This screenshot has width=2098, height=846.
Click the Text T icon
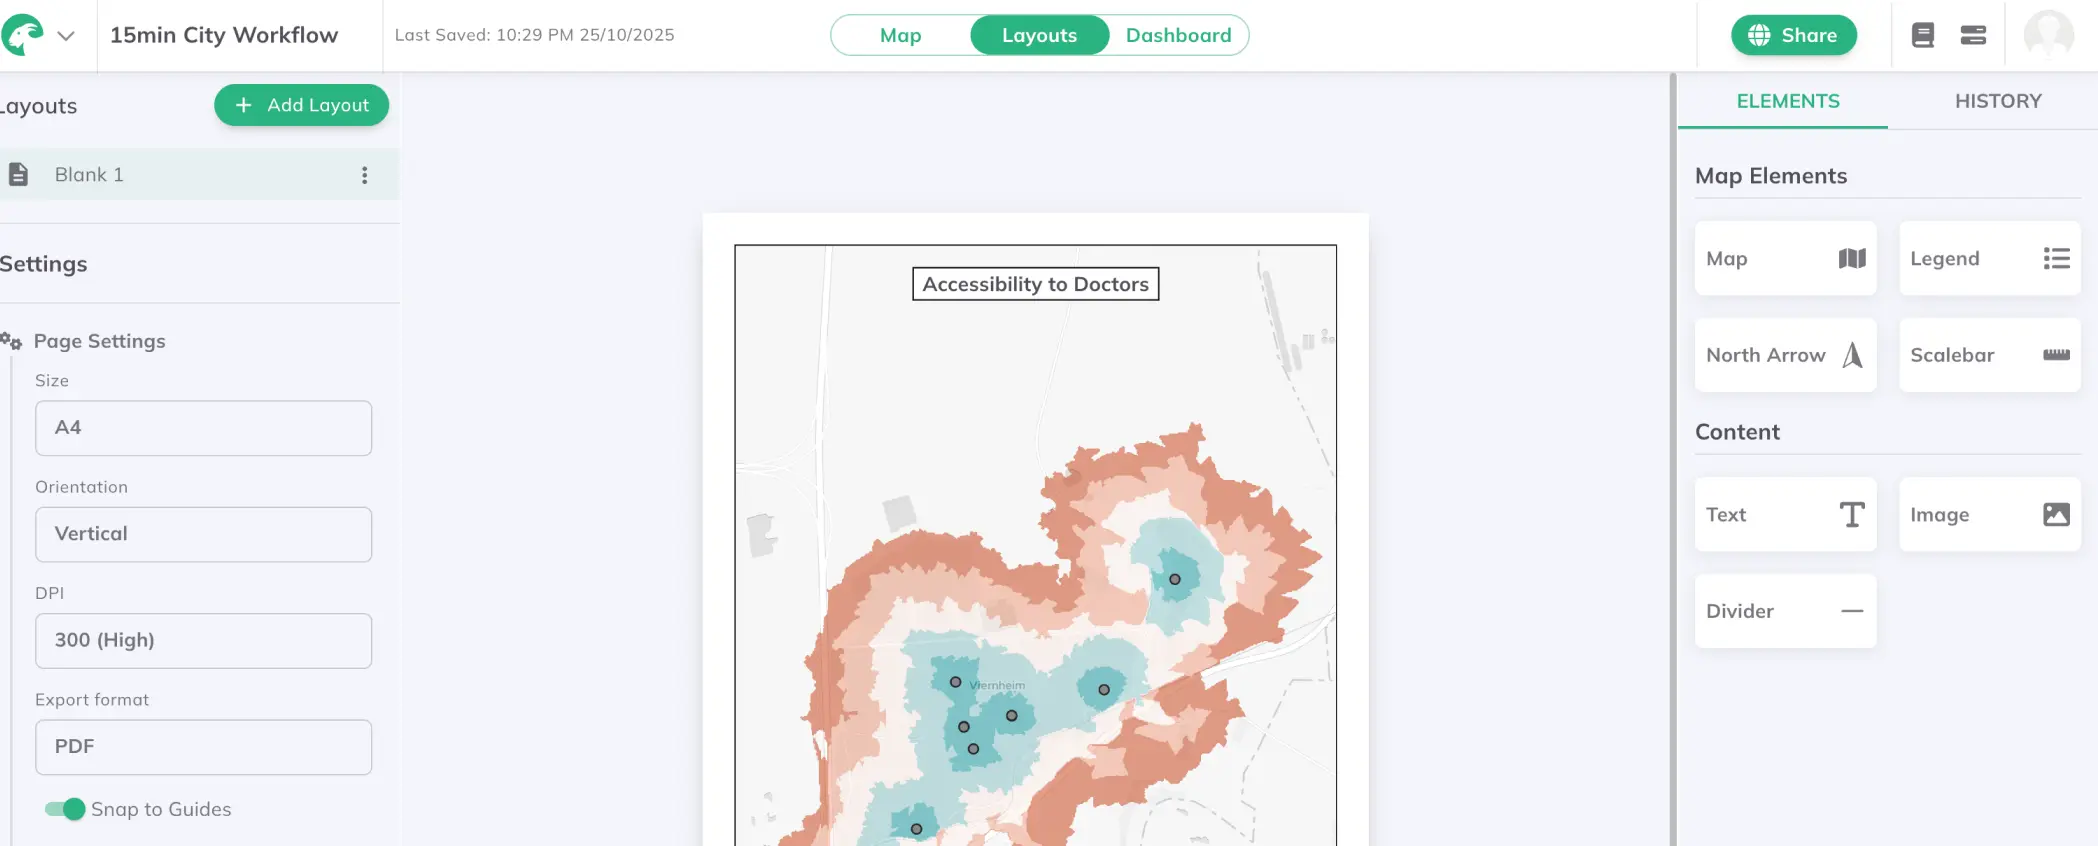pyautogui.click(x=1852, y=514)
